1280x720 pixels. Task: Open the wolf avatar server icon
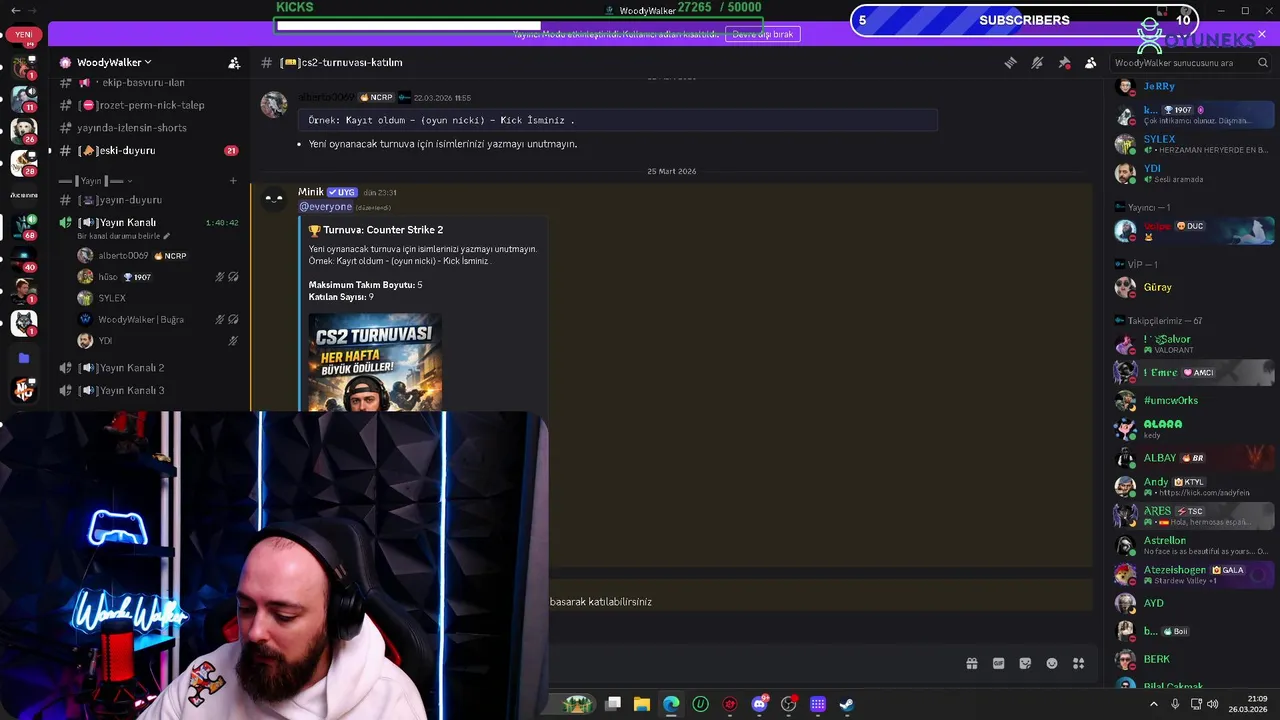point(24,323)
